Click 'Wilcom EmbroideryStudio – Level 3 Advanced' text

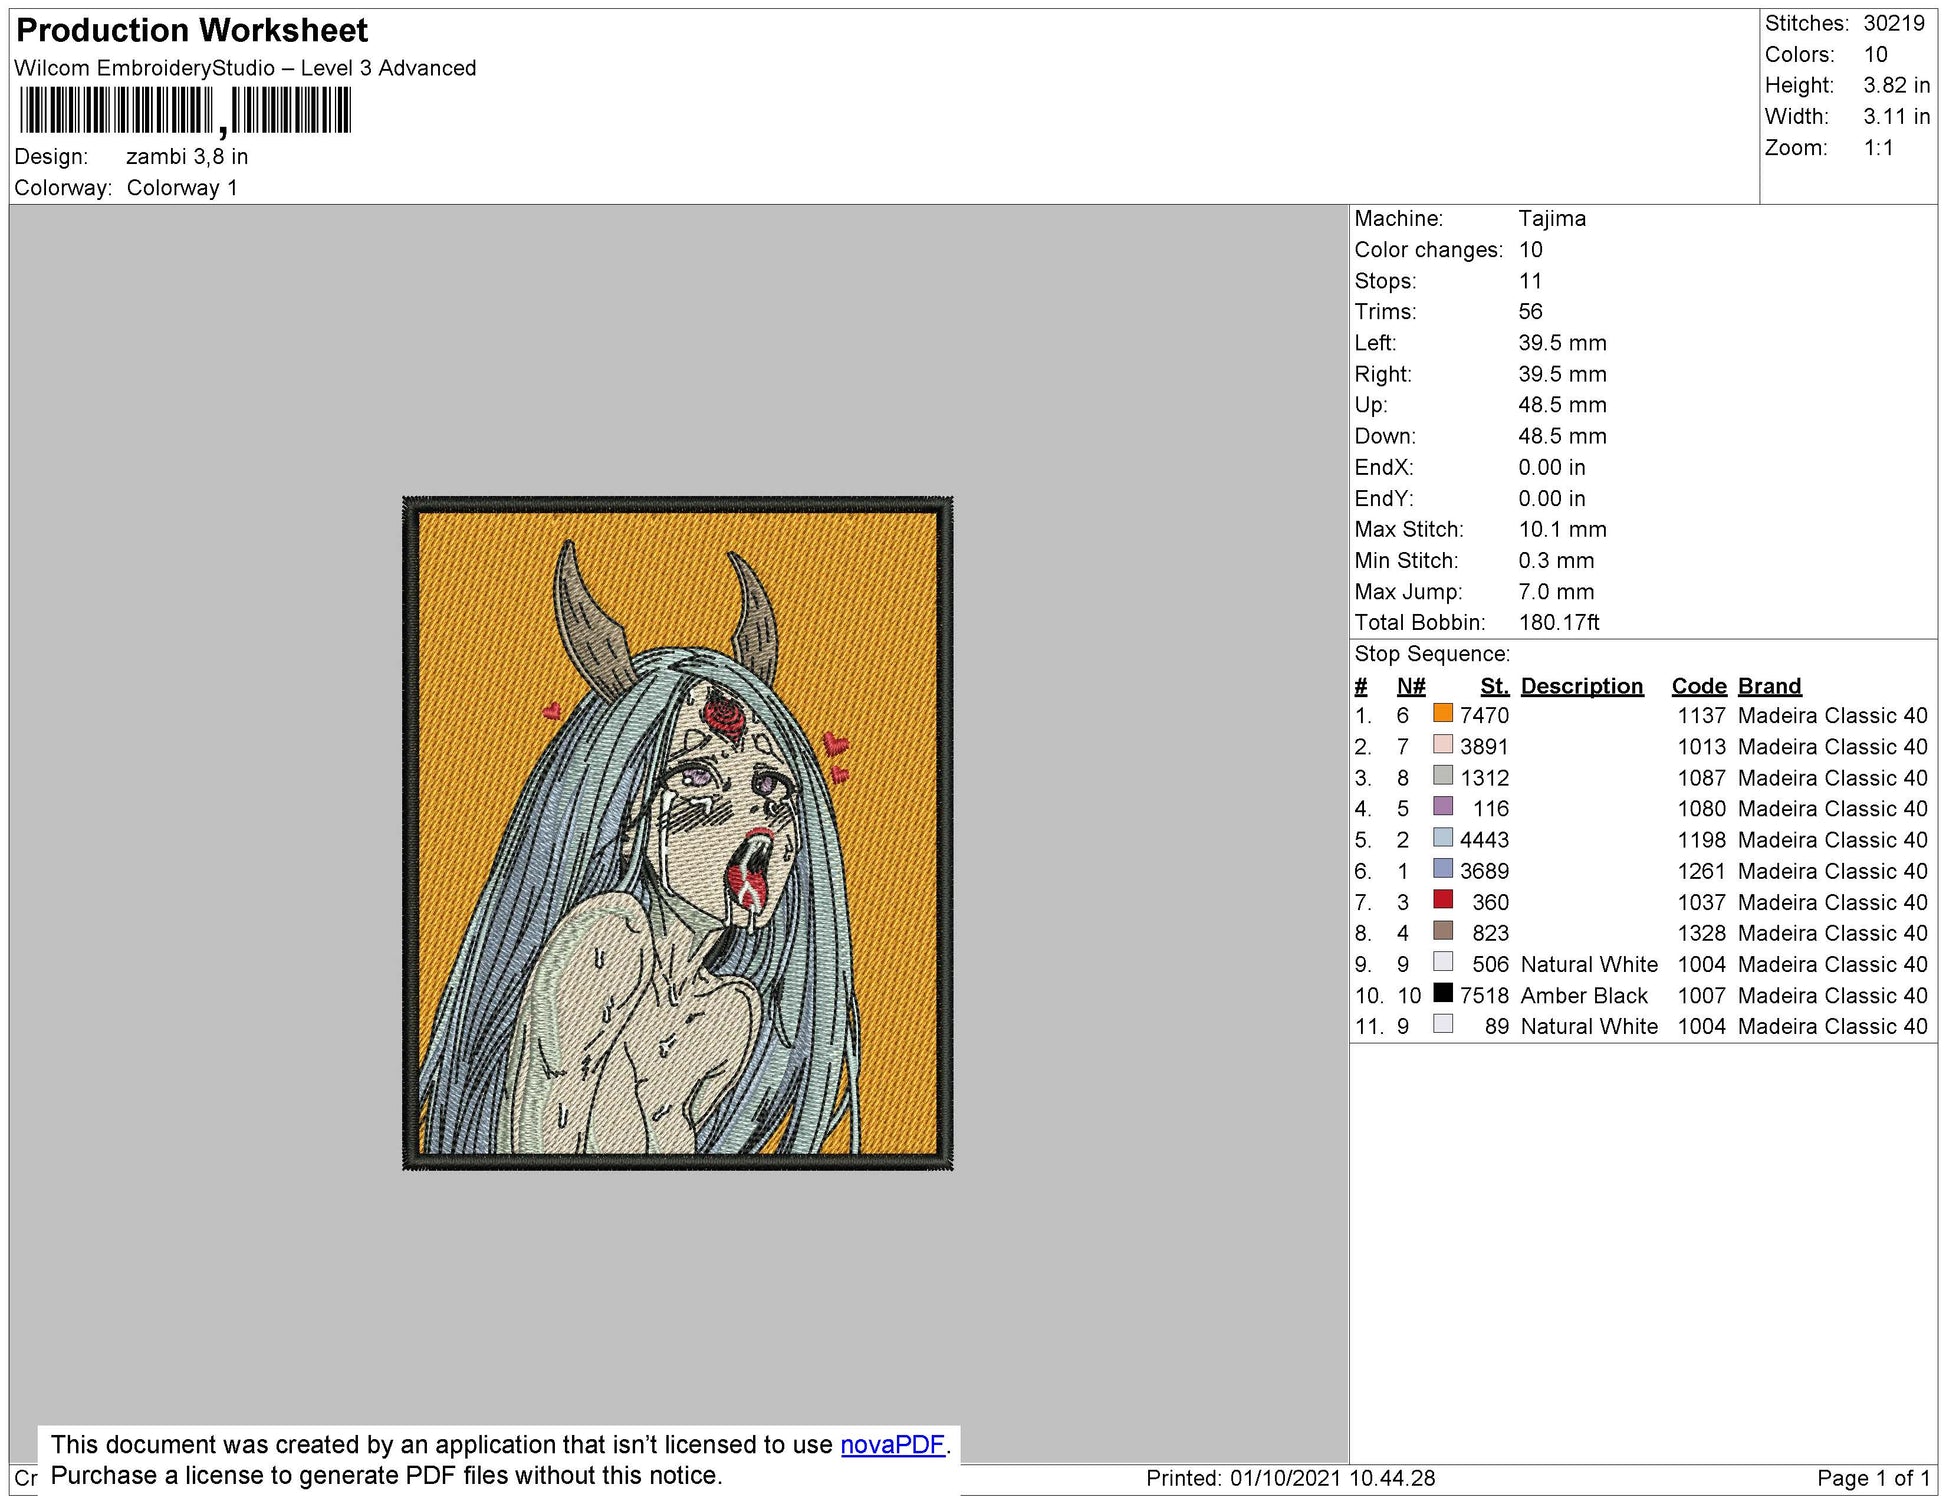pyautogui.click(x=245, y=69)
